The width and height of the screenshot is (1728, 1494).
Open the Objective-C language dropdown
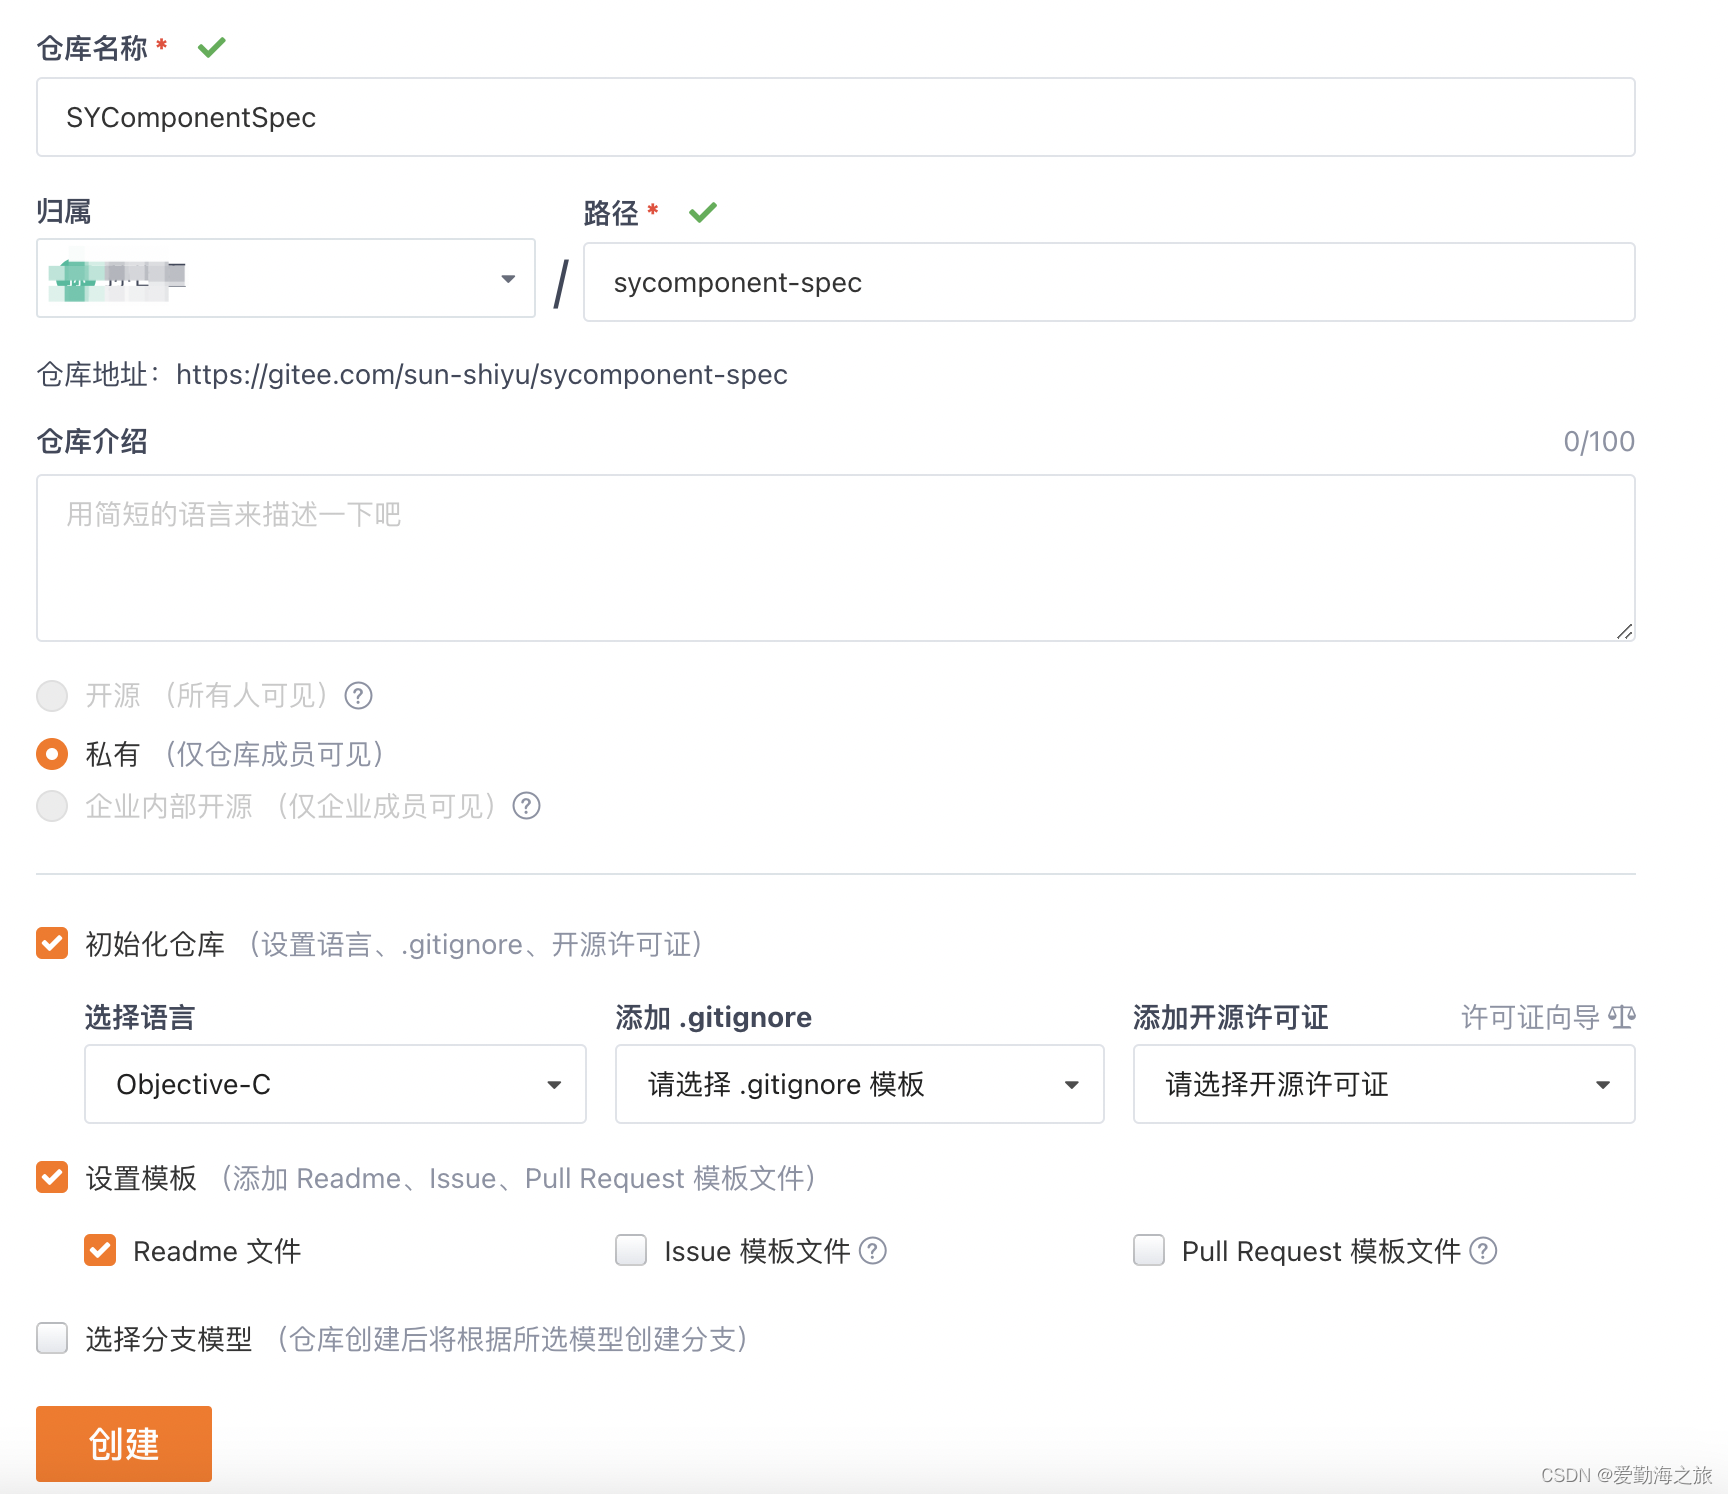335,1084
